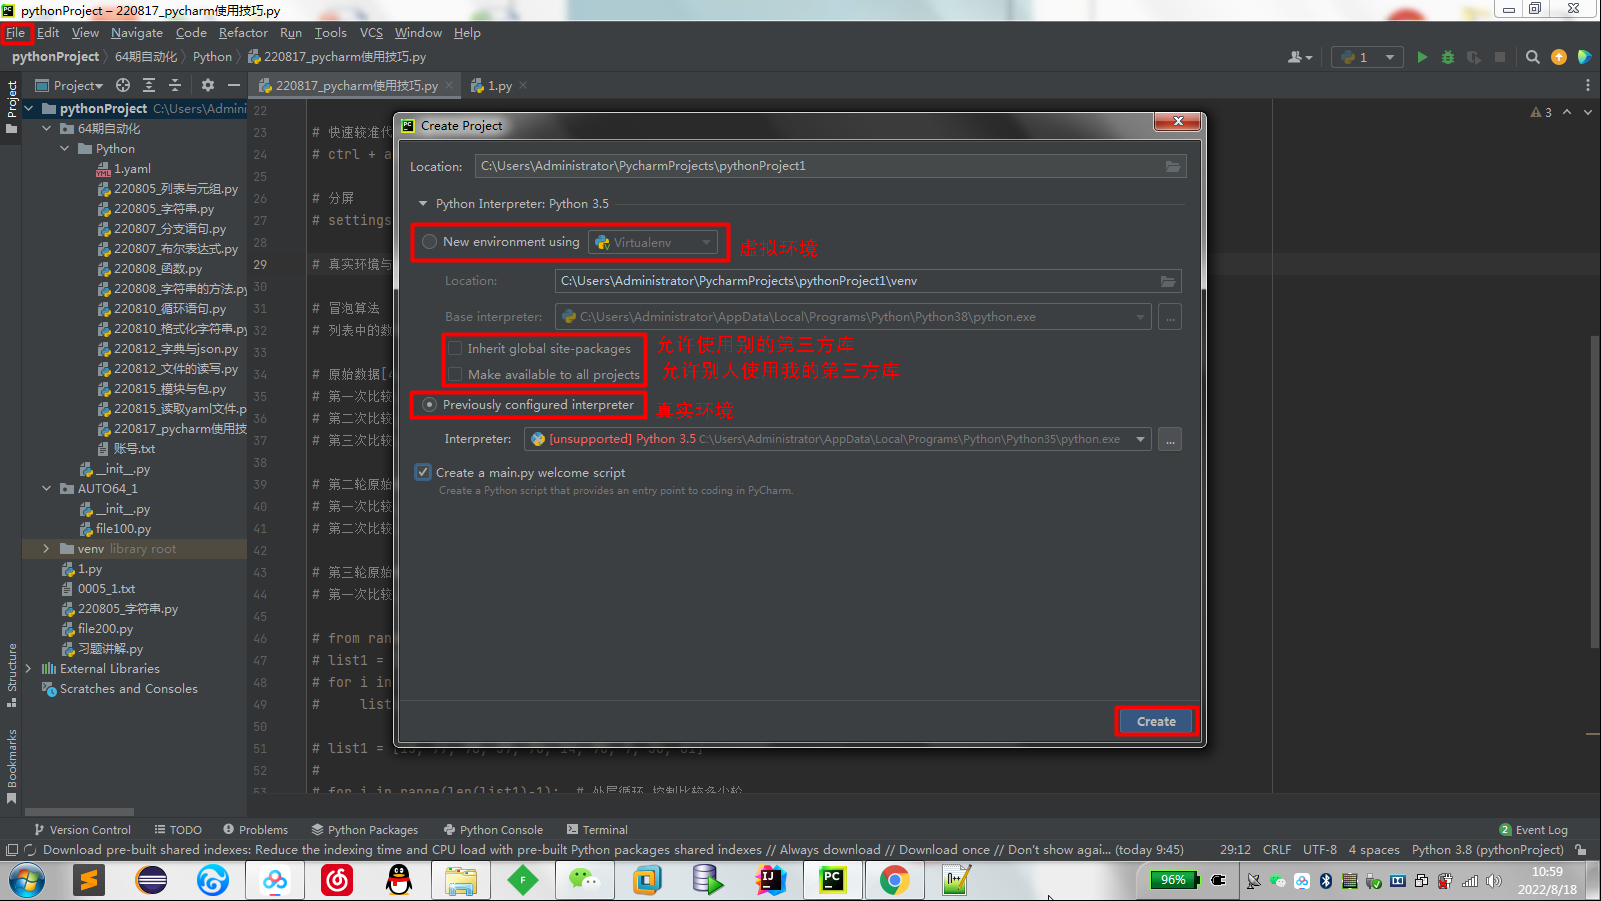Open the Tools menu

click(x=330, y=33)
